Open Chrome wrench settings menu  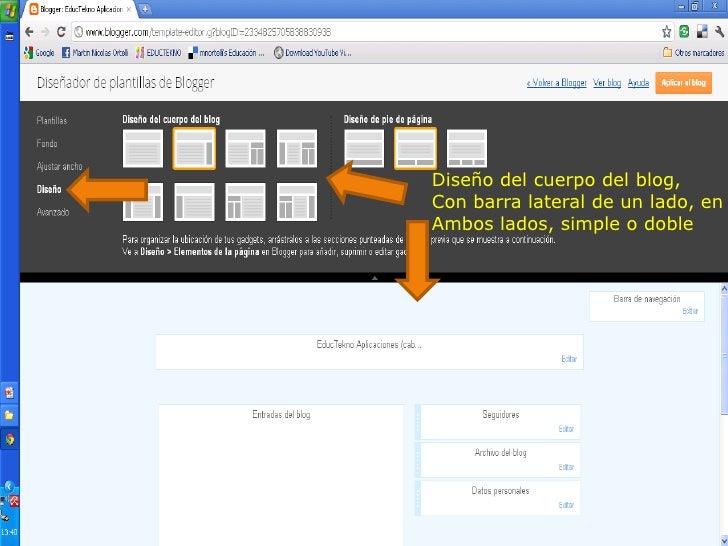click(720, 32)
